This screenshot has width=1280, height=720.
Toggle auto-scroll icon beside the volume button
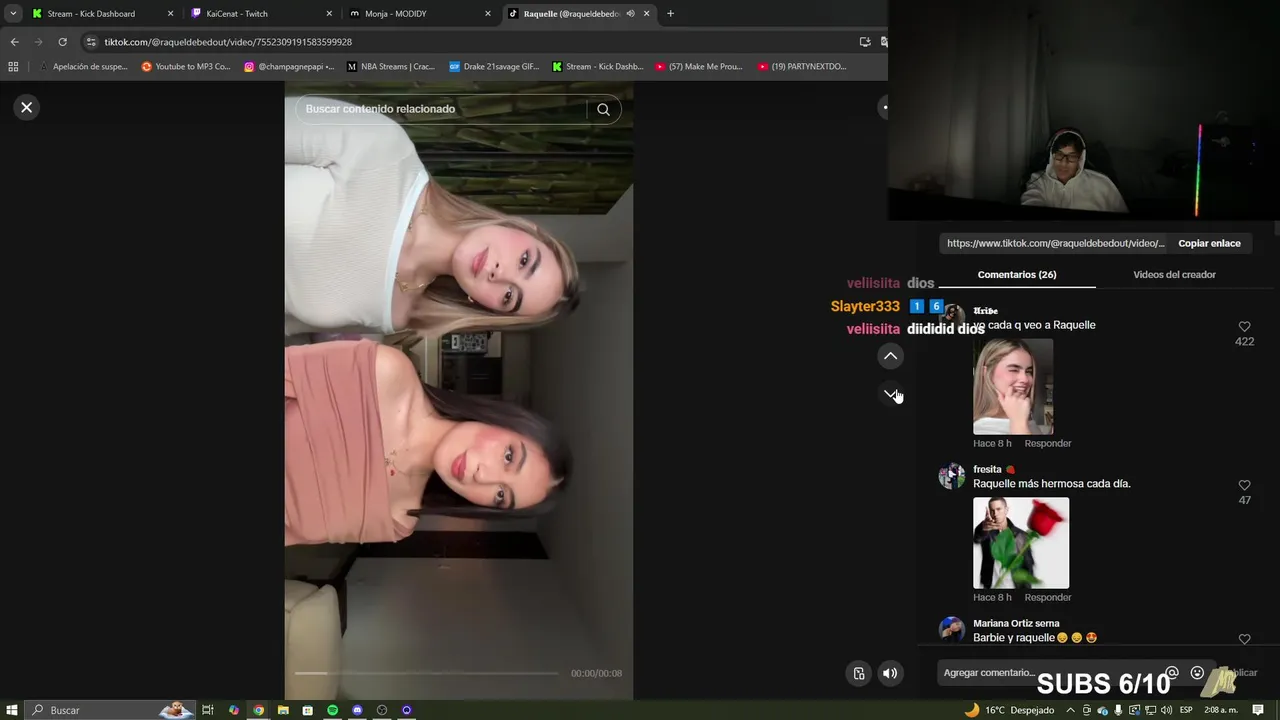[x=858, y=673]
